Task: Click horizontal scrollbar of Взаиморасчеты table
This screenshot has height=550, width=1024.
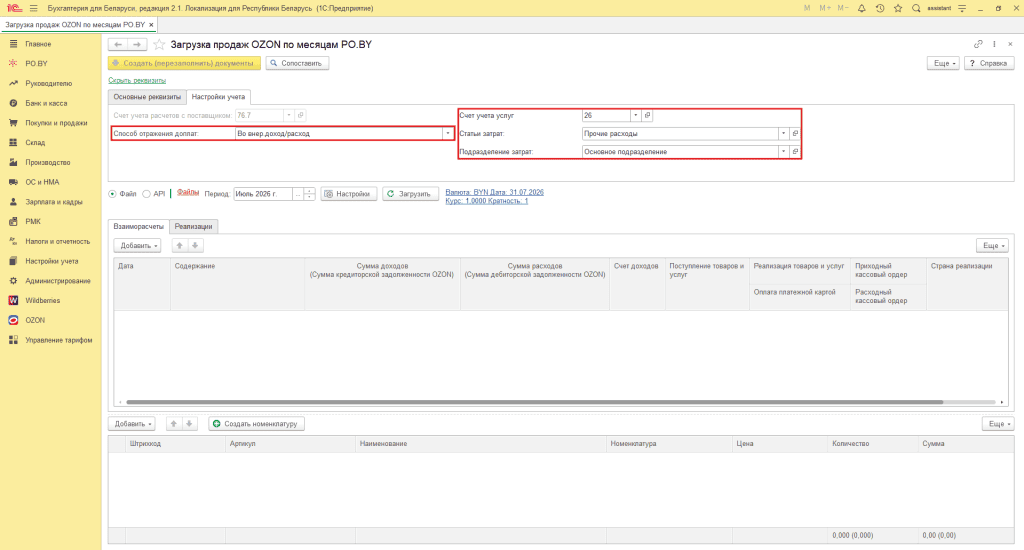Action: [x=534, y=402]
